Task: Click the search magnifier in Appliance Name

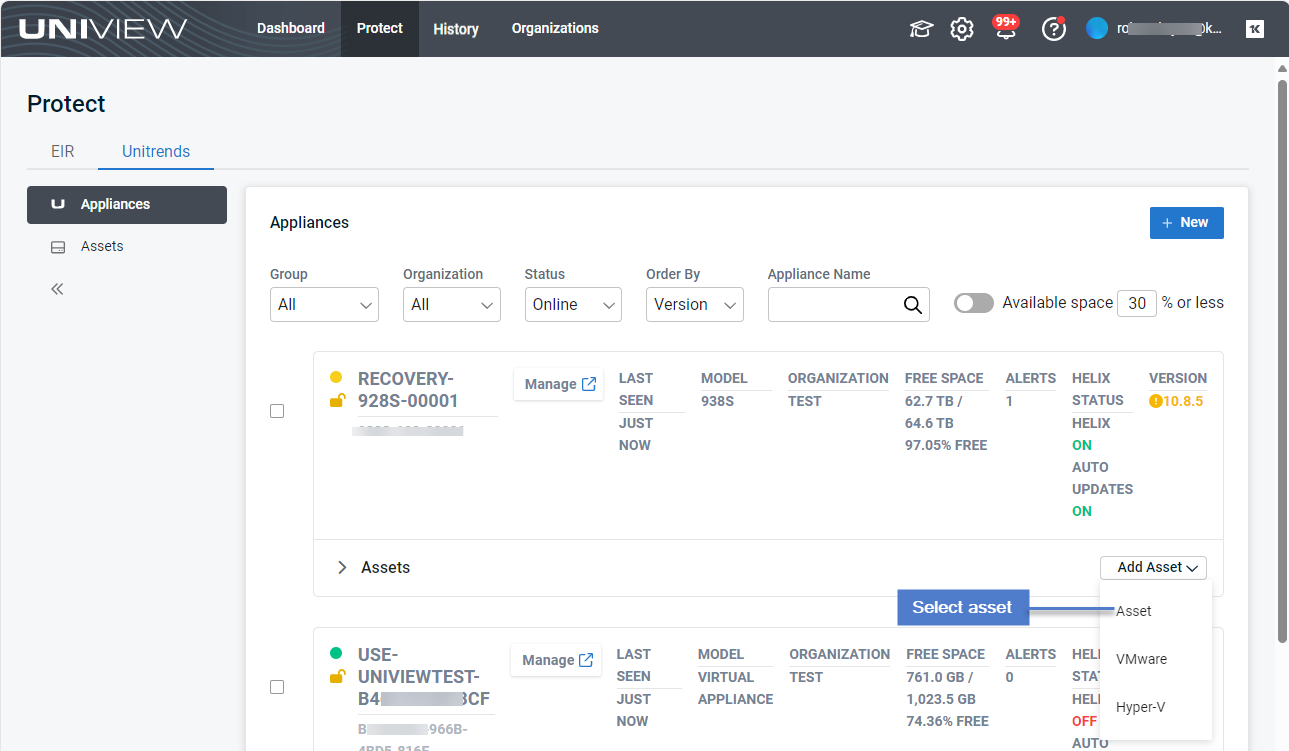Action: click(x=912, y=305)
